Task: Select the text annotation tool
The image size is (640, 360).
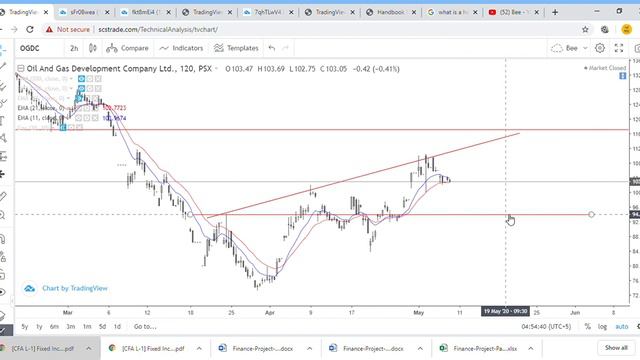Action: (x=2, y=120)
